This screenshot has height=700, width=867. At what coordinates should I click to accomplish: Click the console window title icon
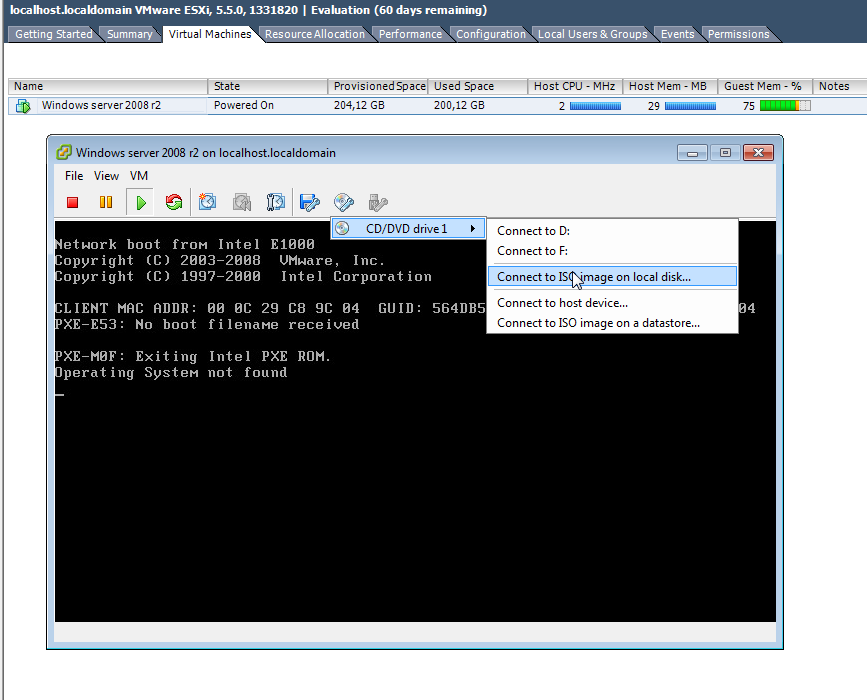tap(64, 152)
